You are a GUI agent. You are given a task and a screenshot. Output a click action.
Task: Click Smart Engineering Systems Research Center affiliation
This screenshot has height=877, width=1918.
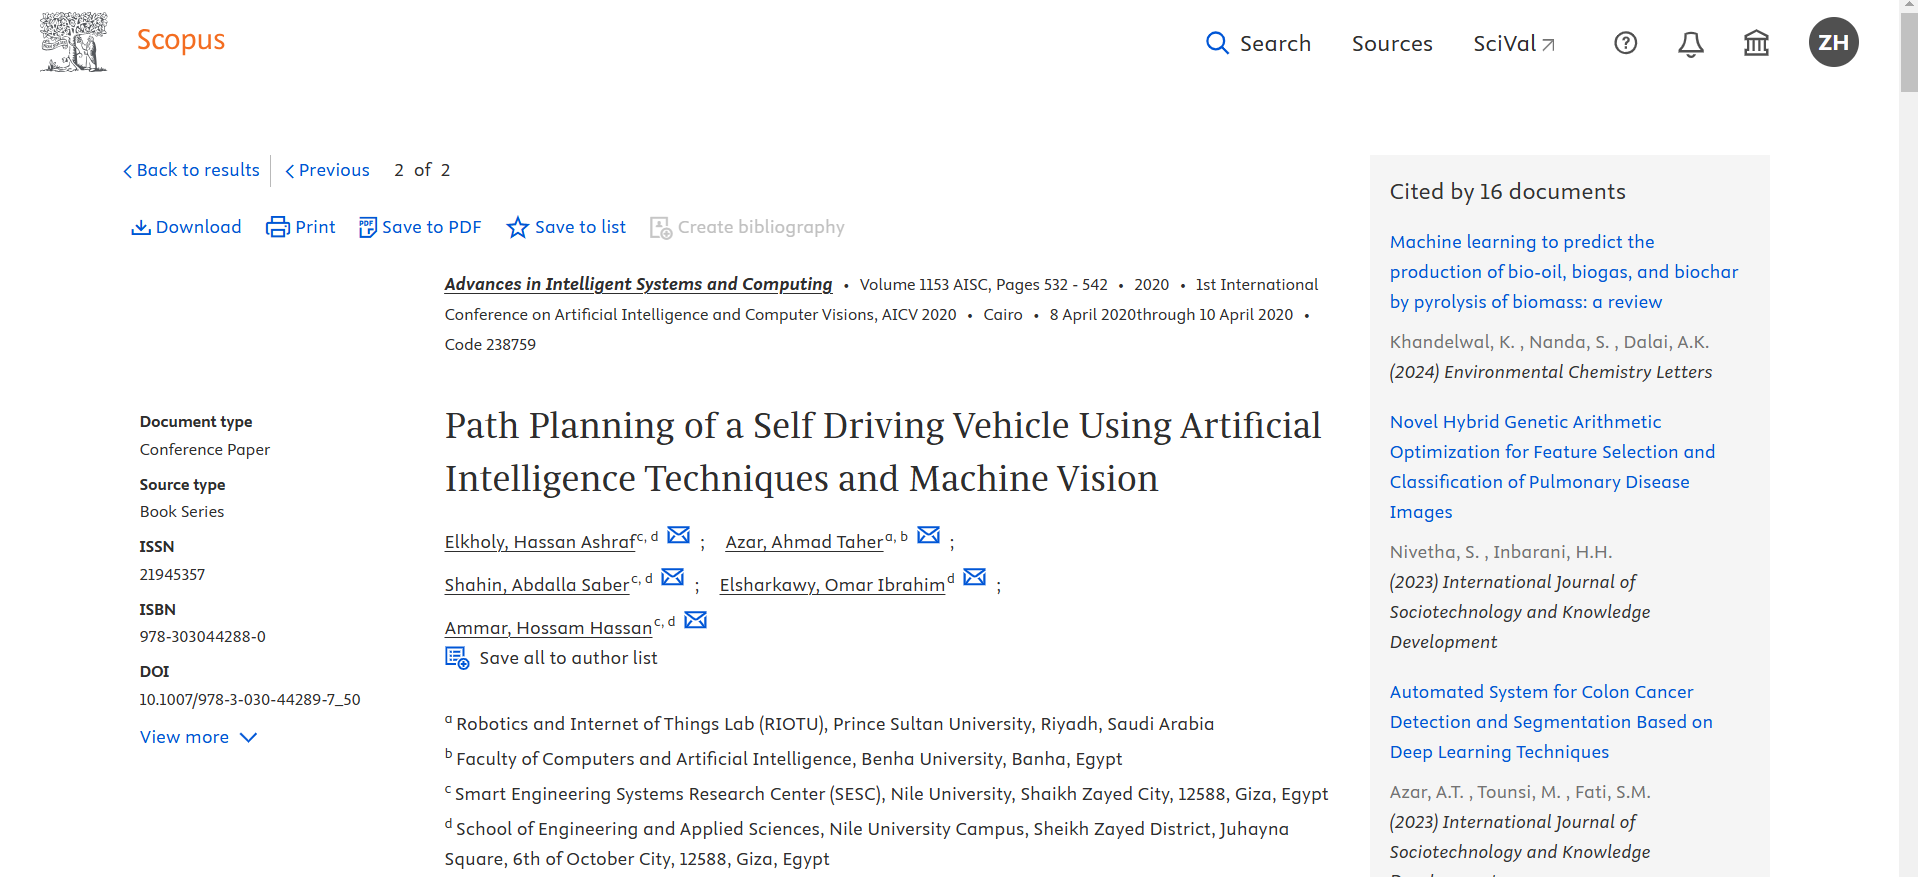click(x=891, y=794)
